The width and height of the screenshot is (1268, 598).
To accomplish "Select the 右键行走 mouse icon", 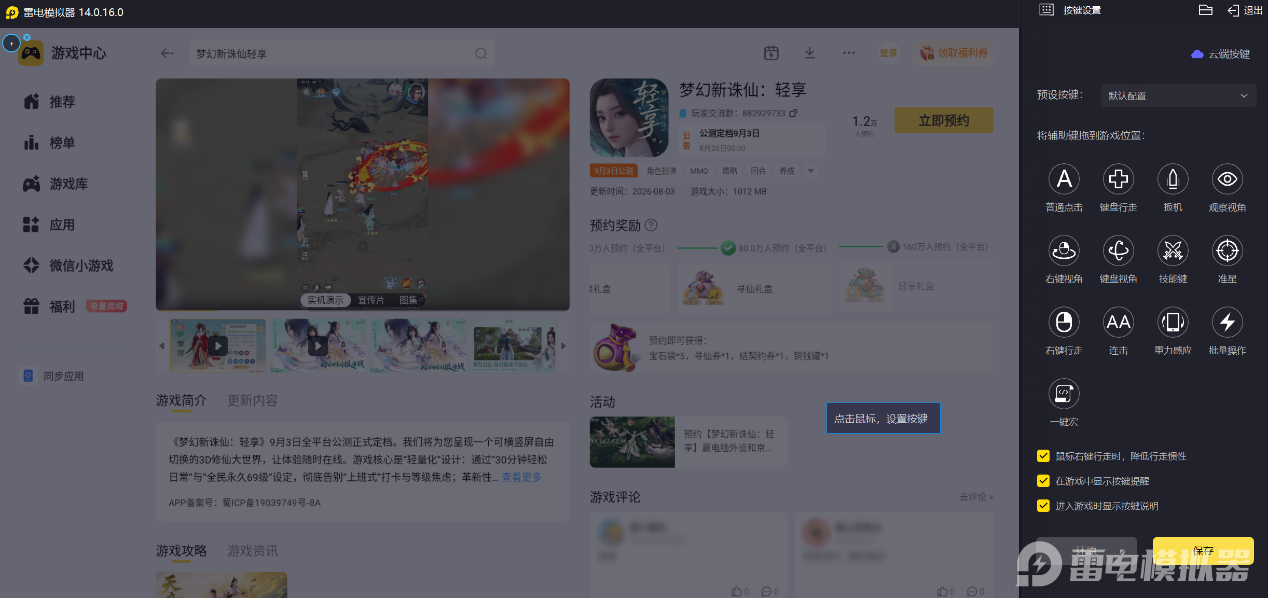I will (x=1064, y=322).
